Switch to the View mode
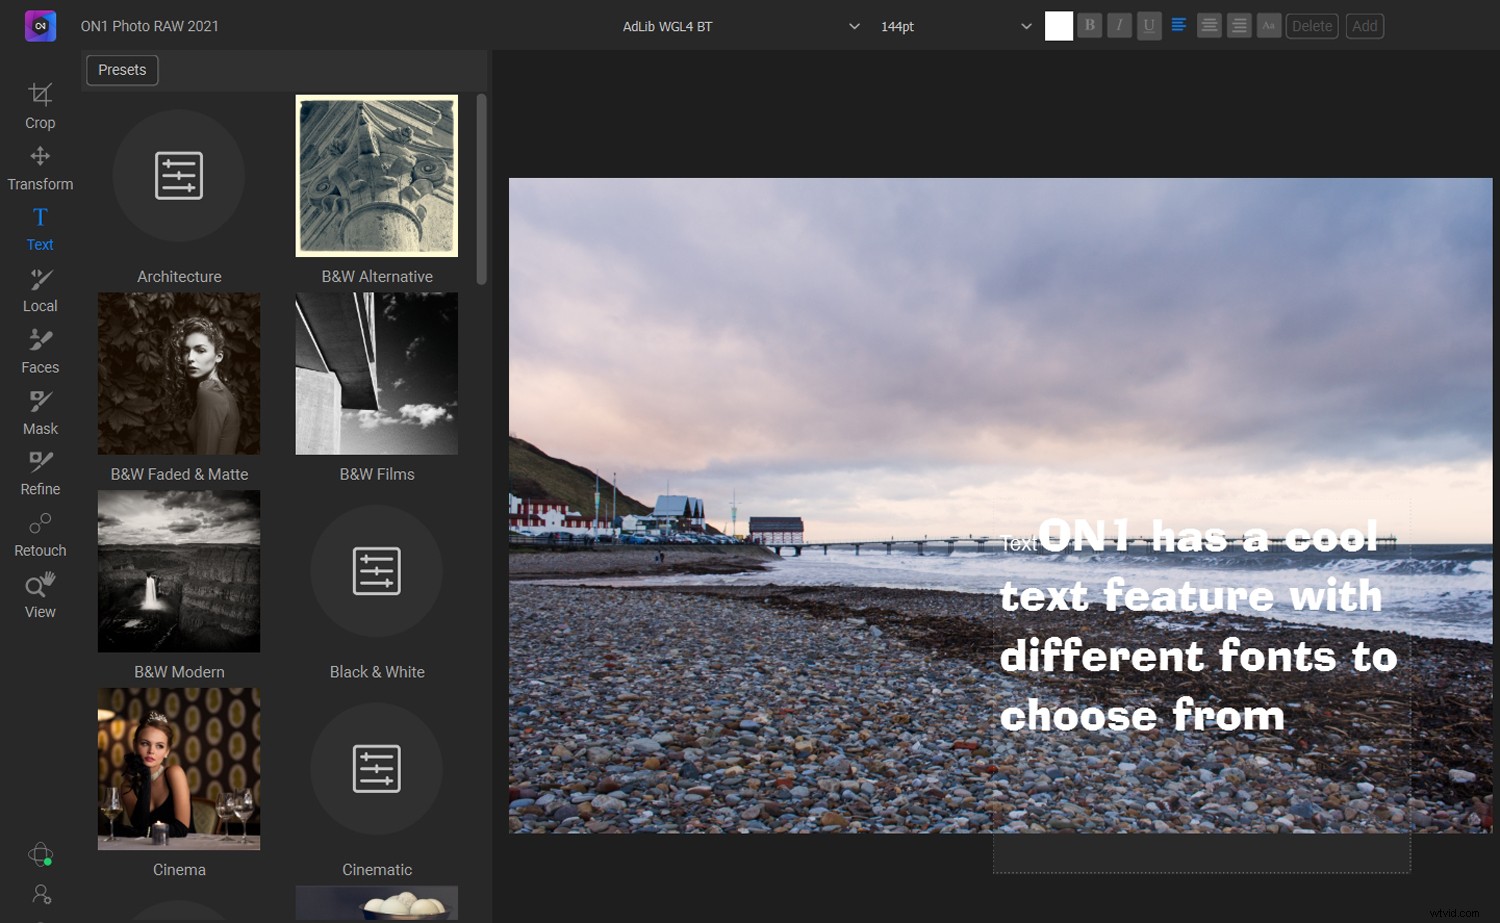The width and height of the screenshot is (1500, 923). (x=40, y=595)
